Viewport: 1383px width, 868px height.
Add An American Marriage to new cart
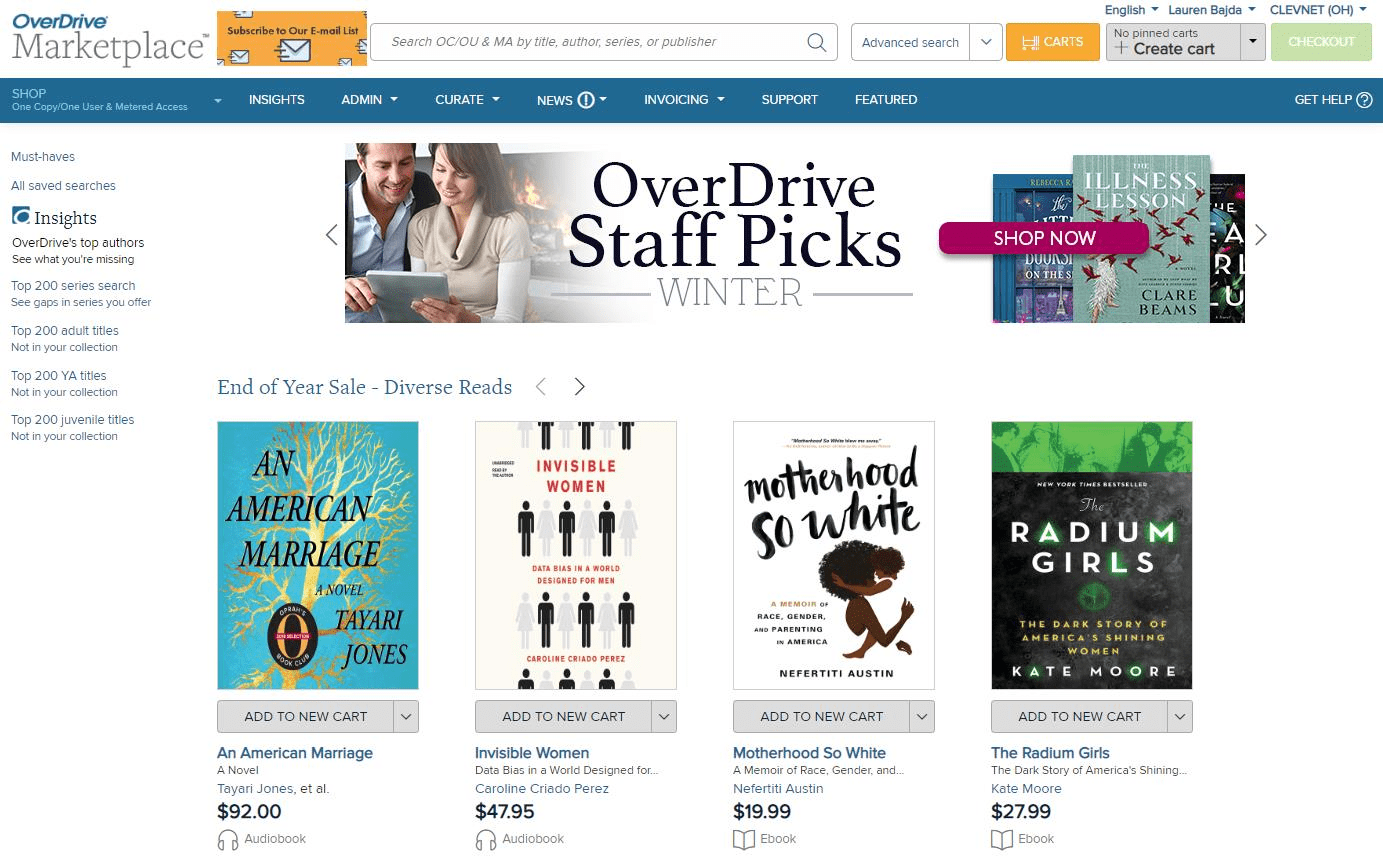[306, 716]
